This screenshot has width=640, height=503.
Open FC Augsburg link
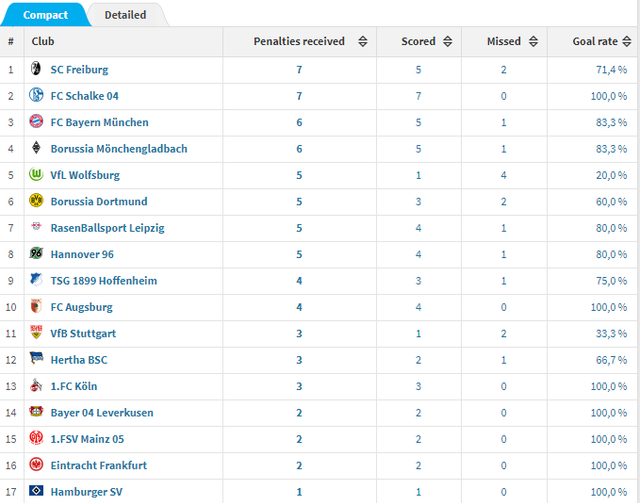point(81,307)
